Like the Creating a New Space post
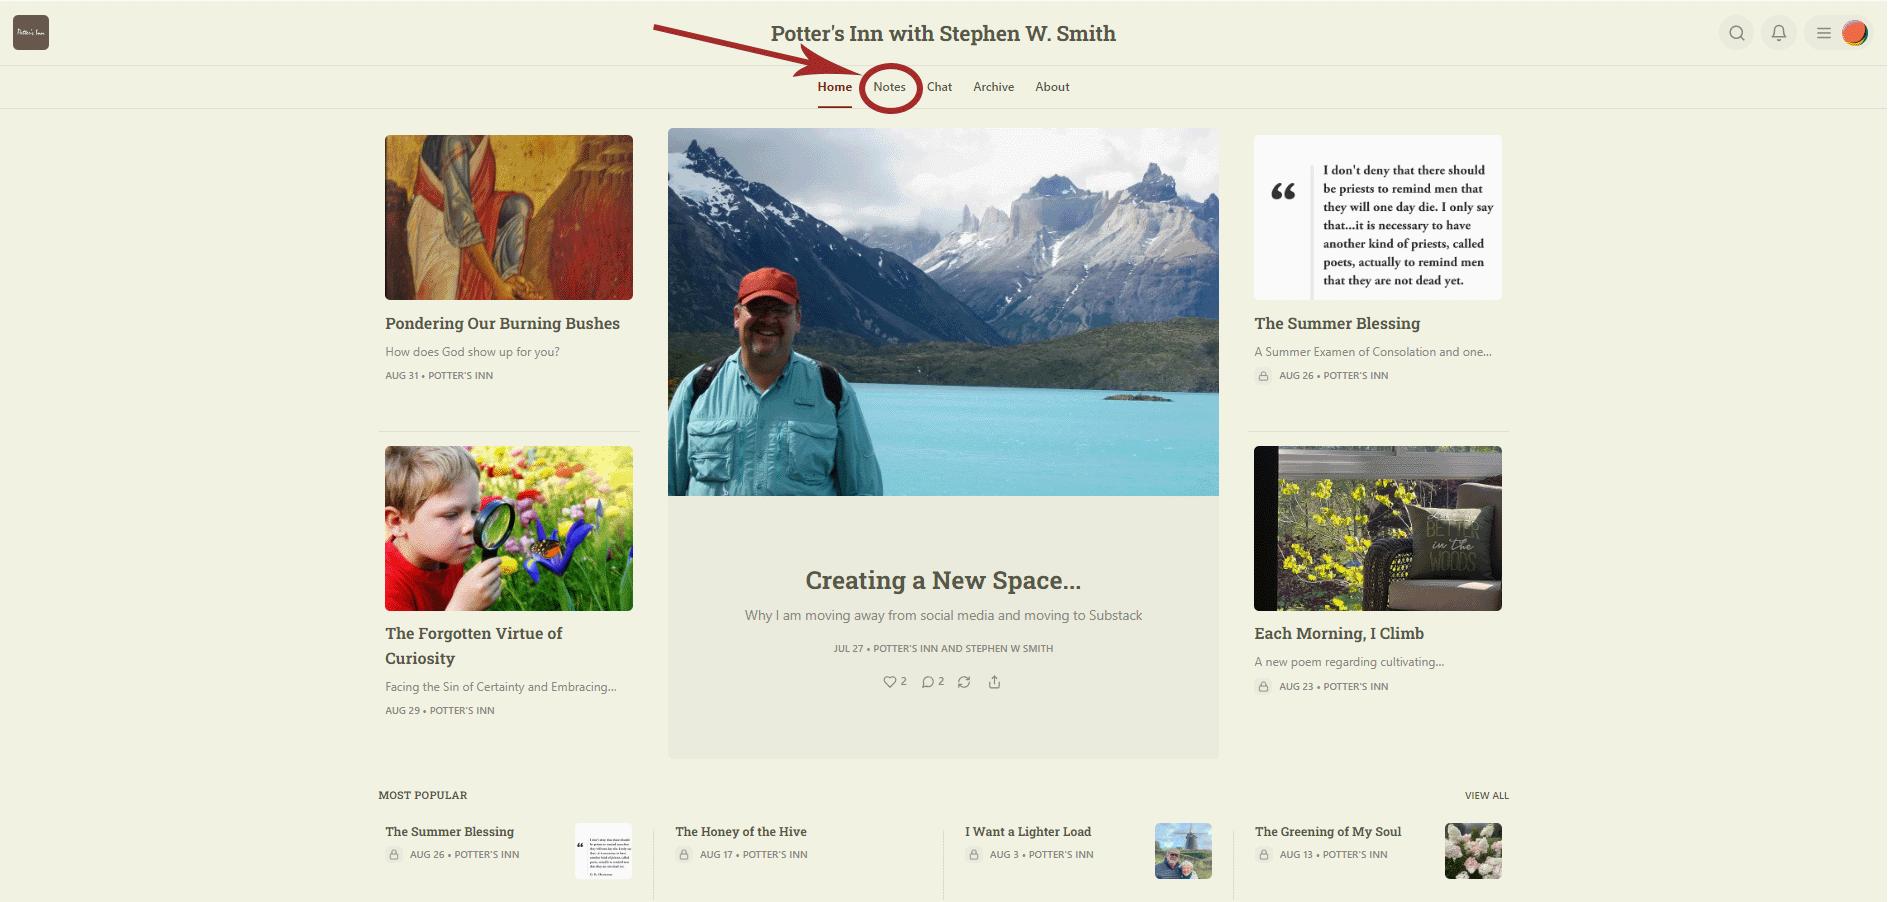This screenshot has height=902, width=1890. pyautogui.click(x=895, y=682)
